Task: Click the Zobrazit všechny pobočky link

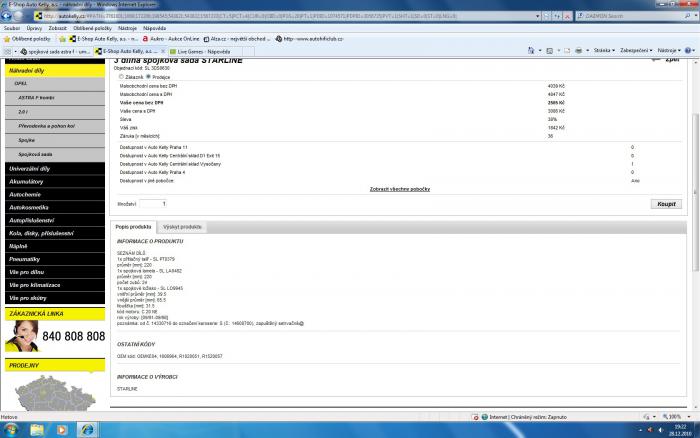Action: (x=400, y=188)
